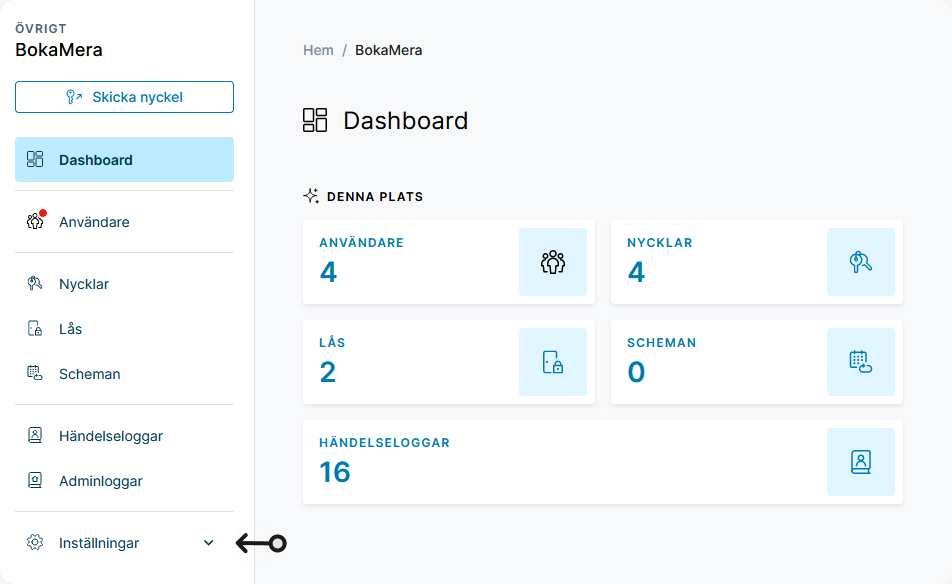
Task: Open the Lås stat card
Action: coord(449,362)
